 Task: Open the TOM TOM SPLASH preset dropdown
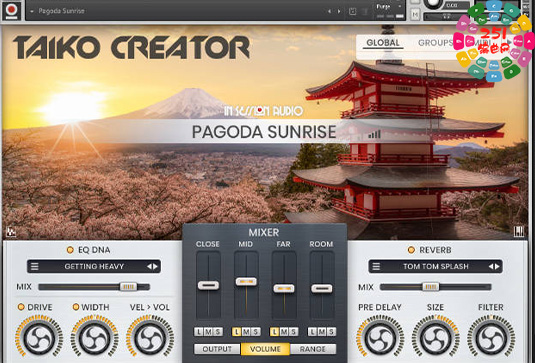click(435, 266)
